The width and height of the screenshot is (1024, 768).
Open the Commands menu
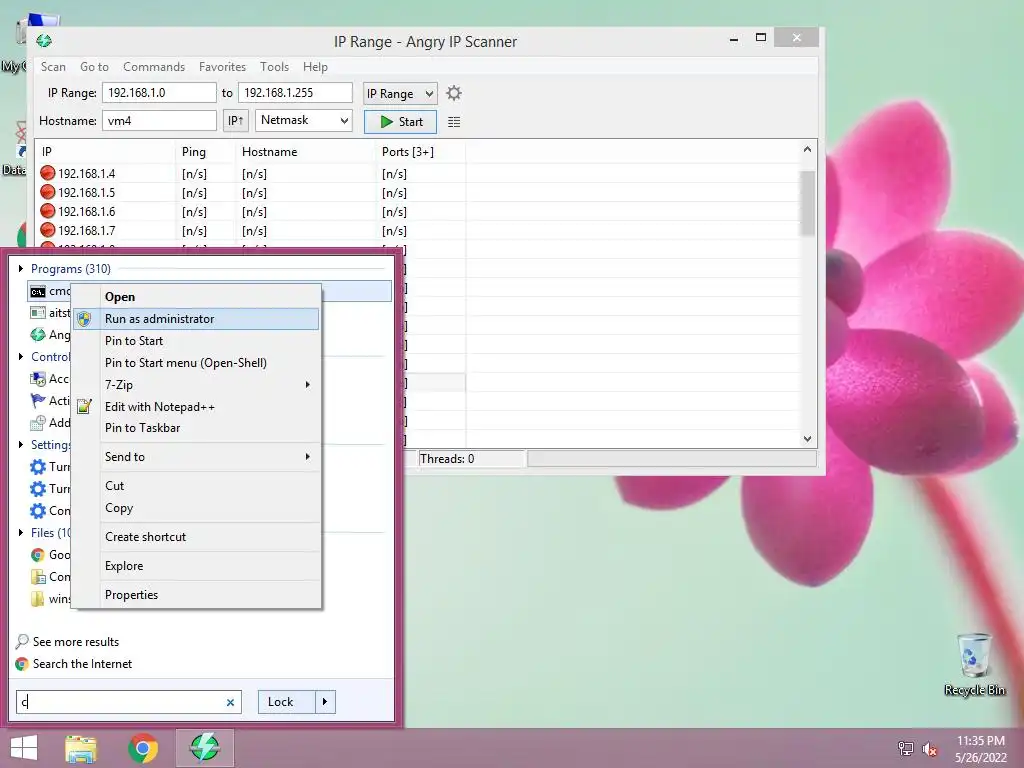coord(153,67)
